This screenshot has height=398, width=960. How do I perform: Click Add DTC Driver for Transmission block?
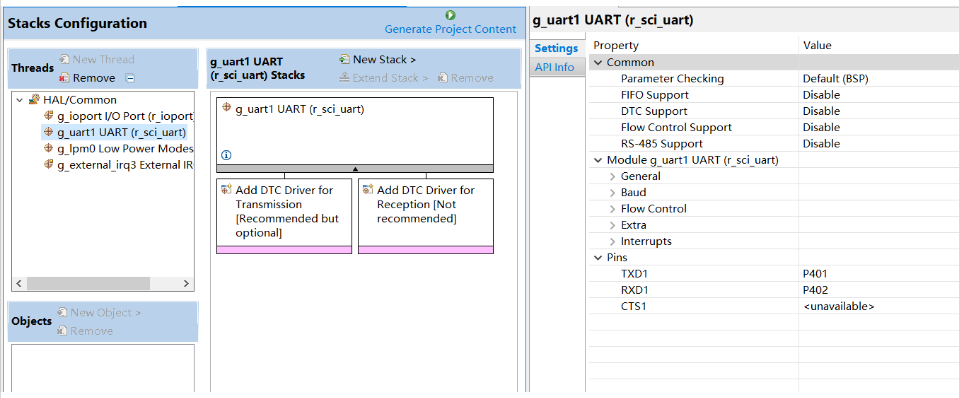click(x=284, y=216)
